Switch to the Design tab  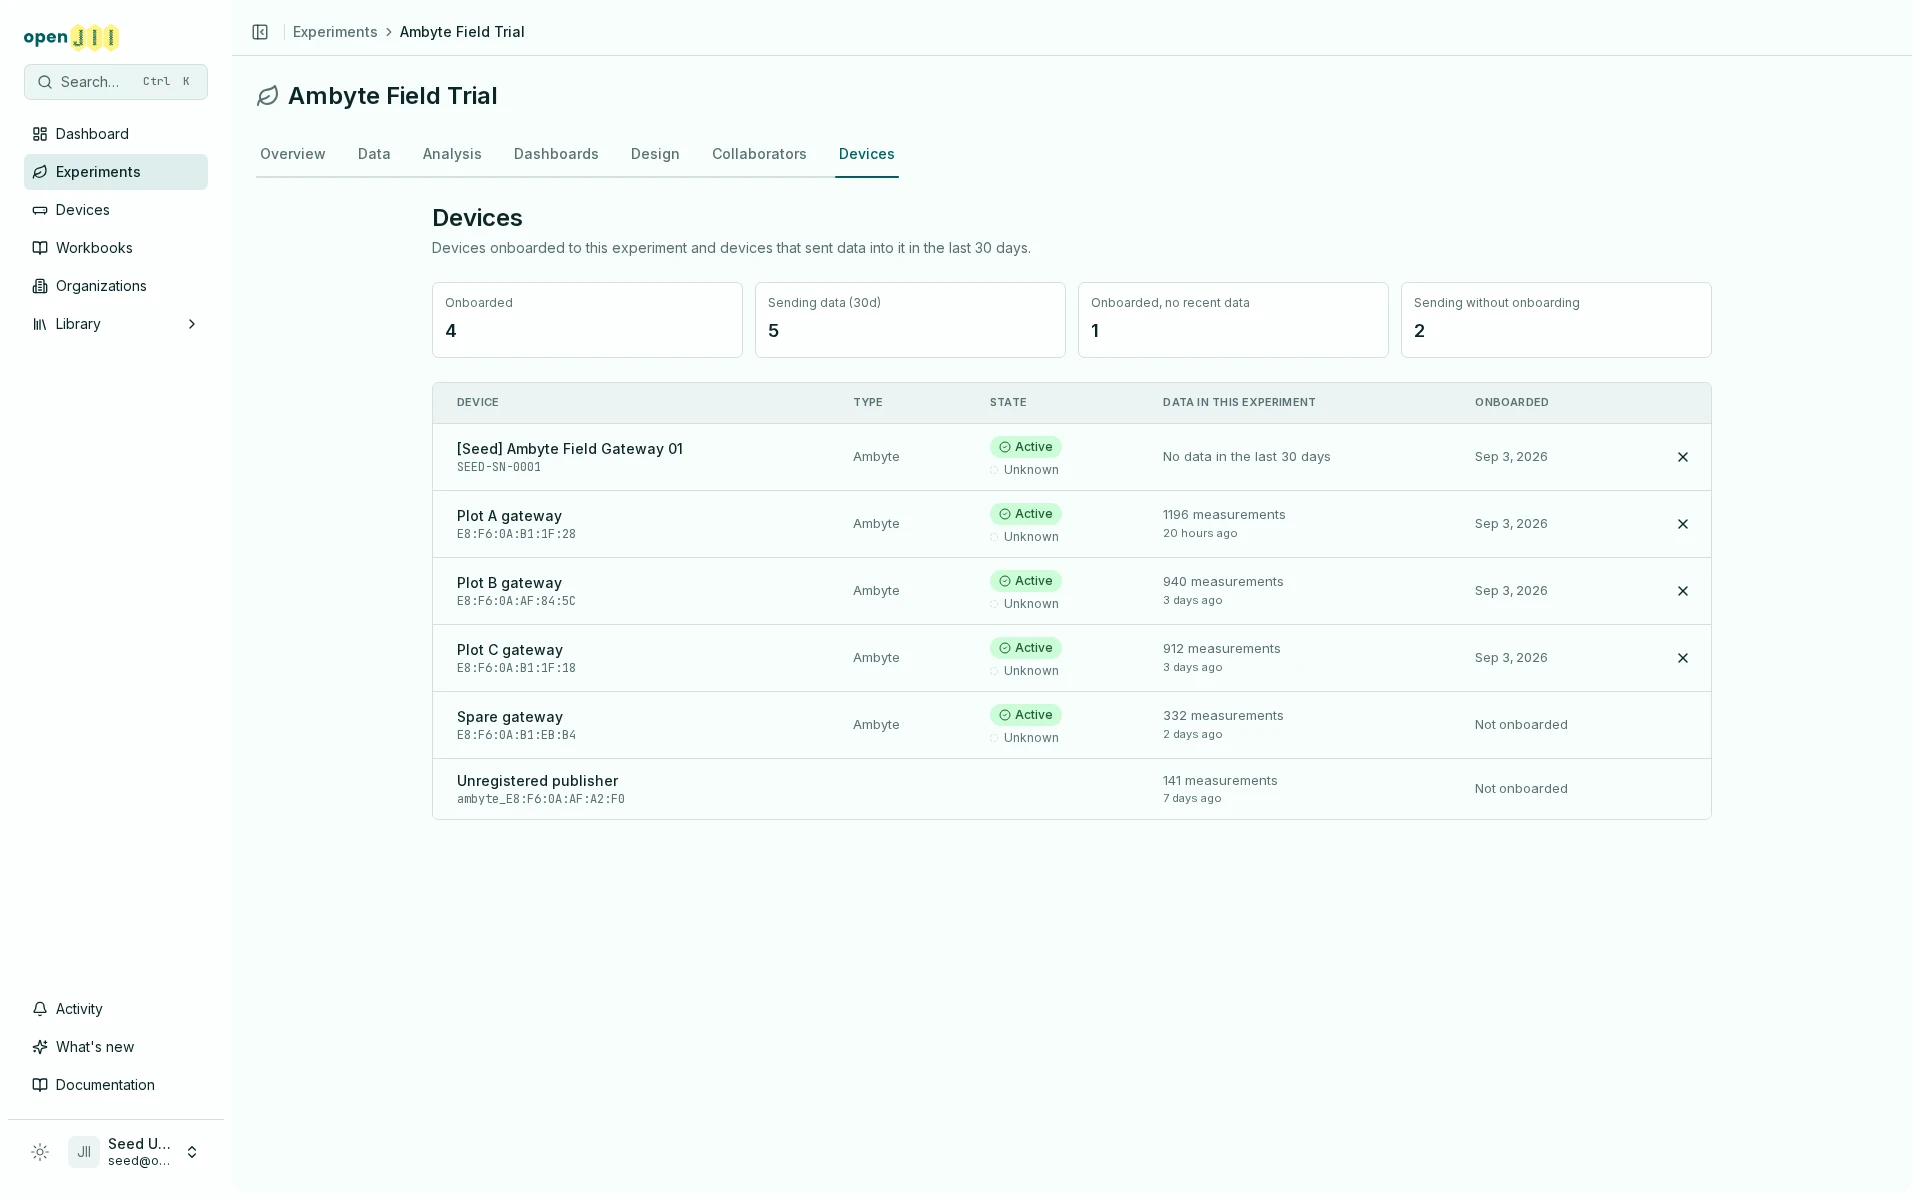point(655,154)
